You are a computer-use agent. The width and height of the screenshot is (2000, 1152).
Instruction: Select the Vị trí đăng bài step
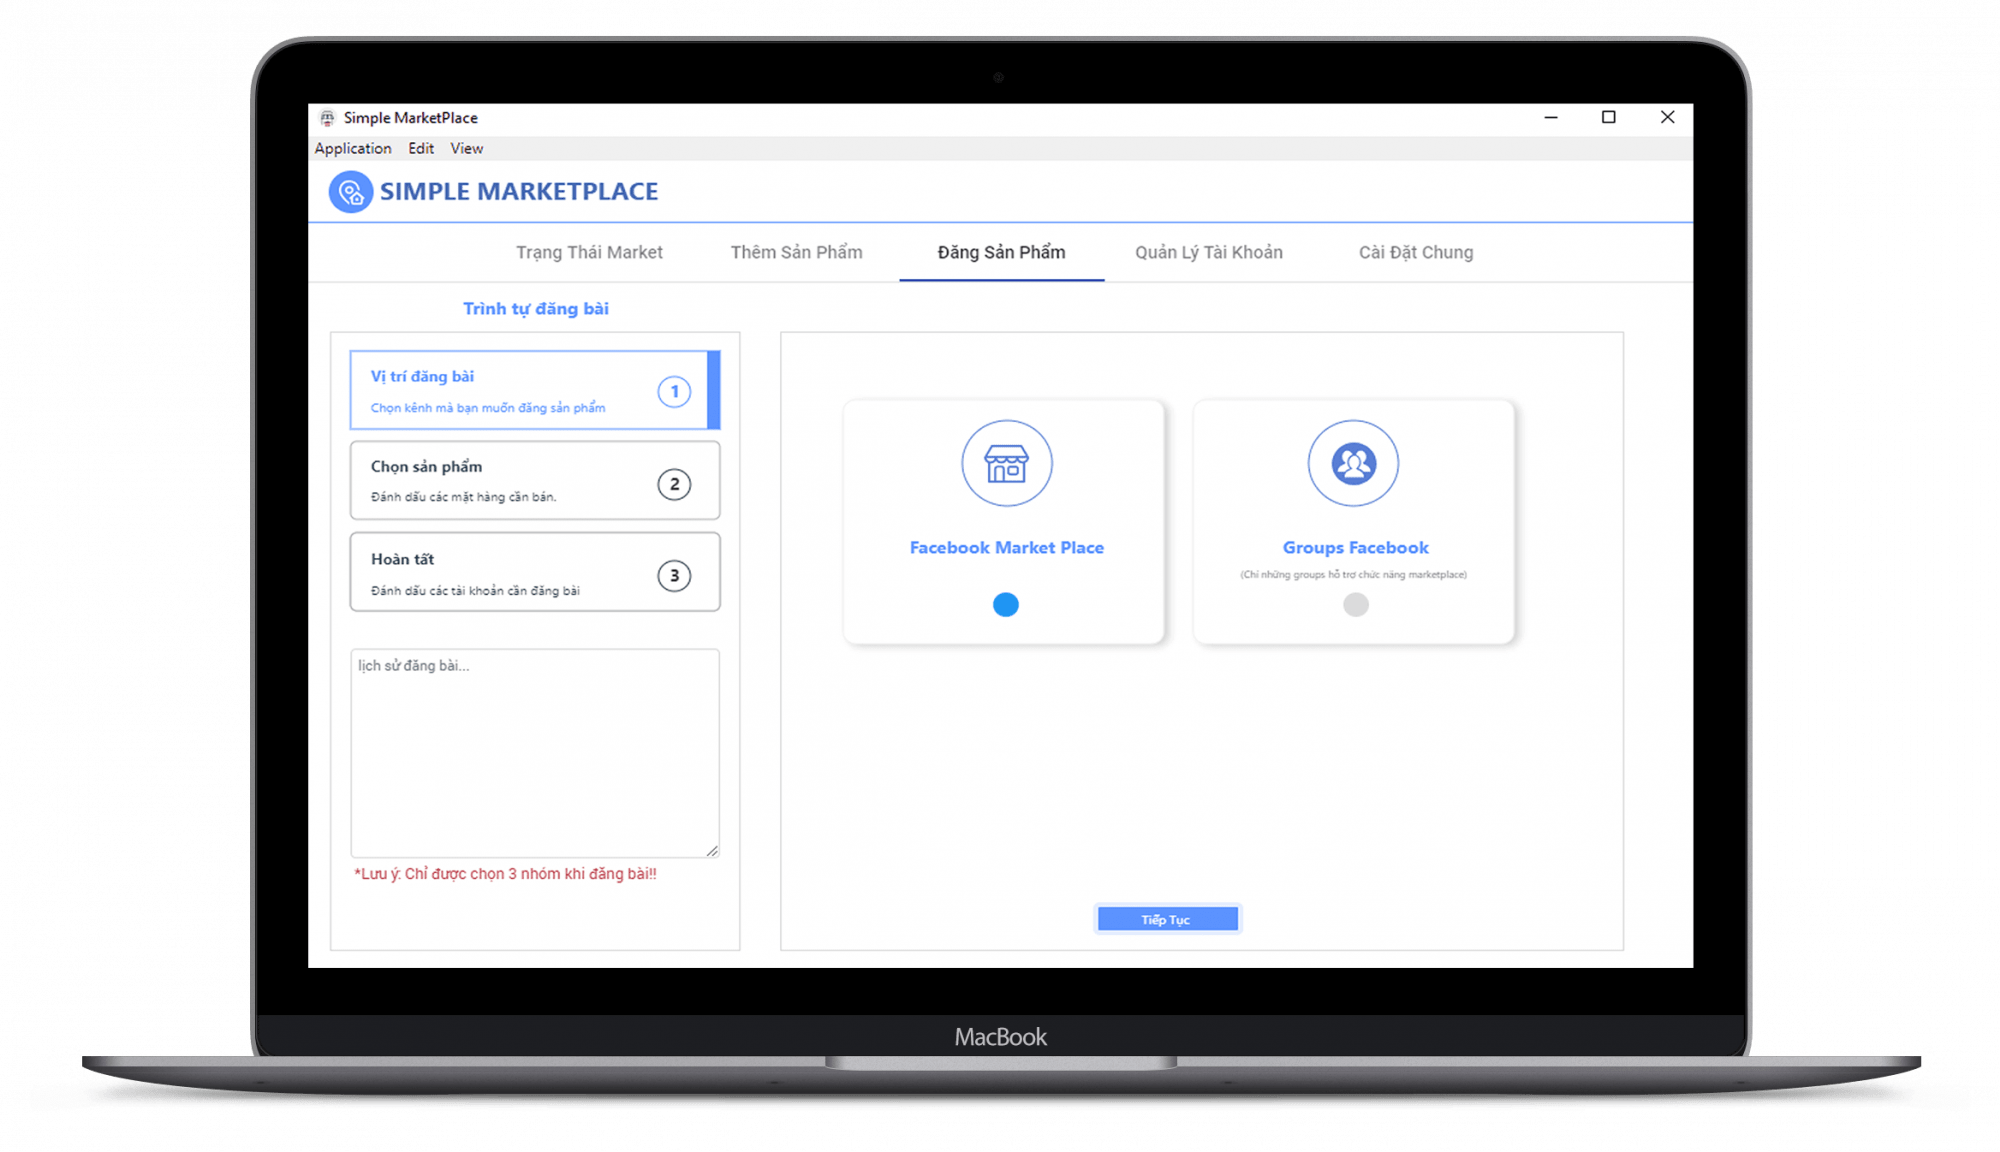point(535,390)
